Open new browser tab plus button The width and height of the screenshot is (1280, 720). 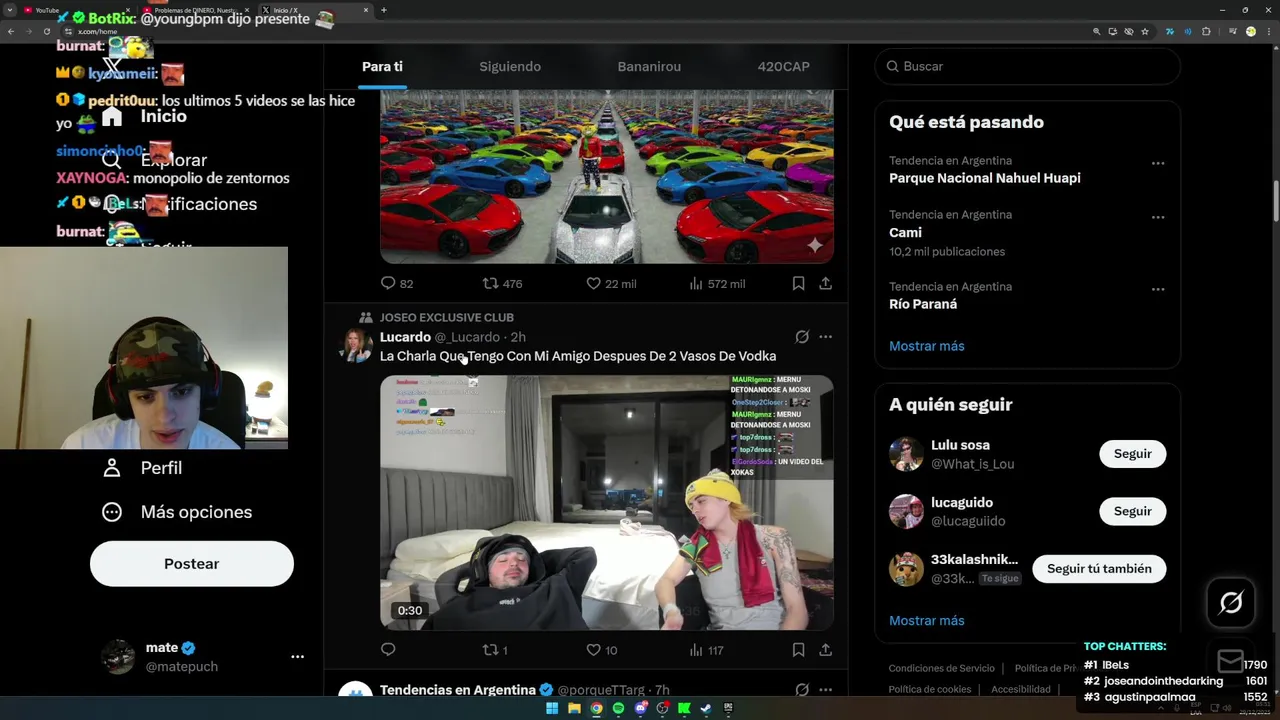384,10
